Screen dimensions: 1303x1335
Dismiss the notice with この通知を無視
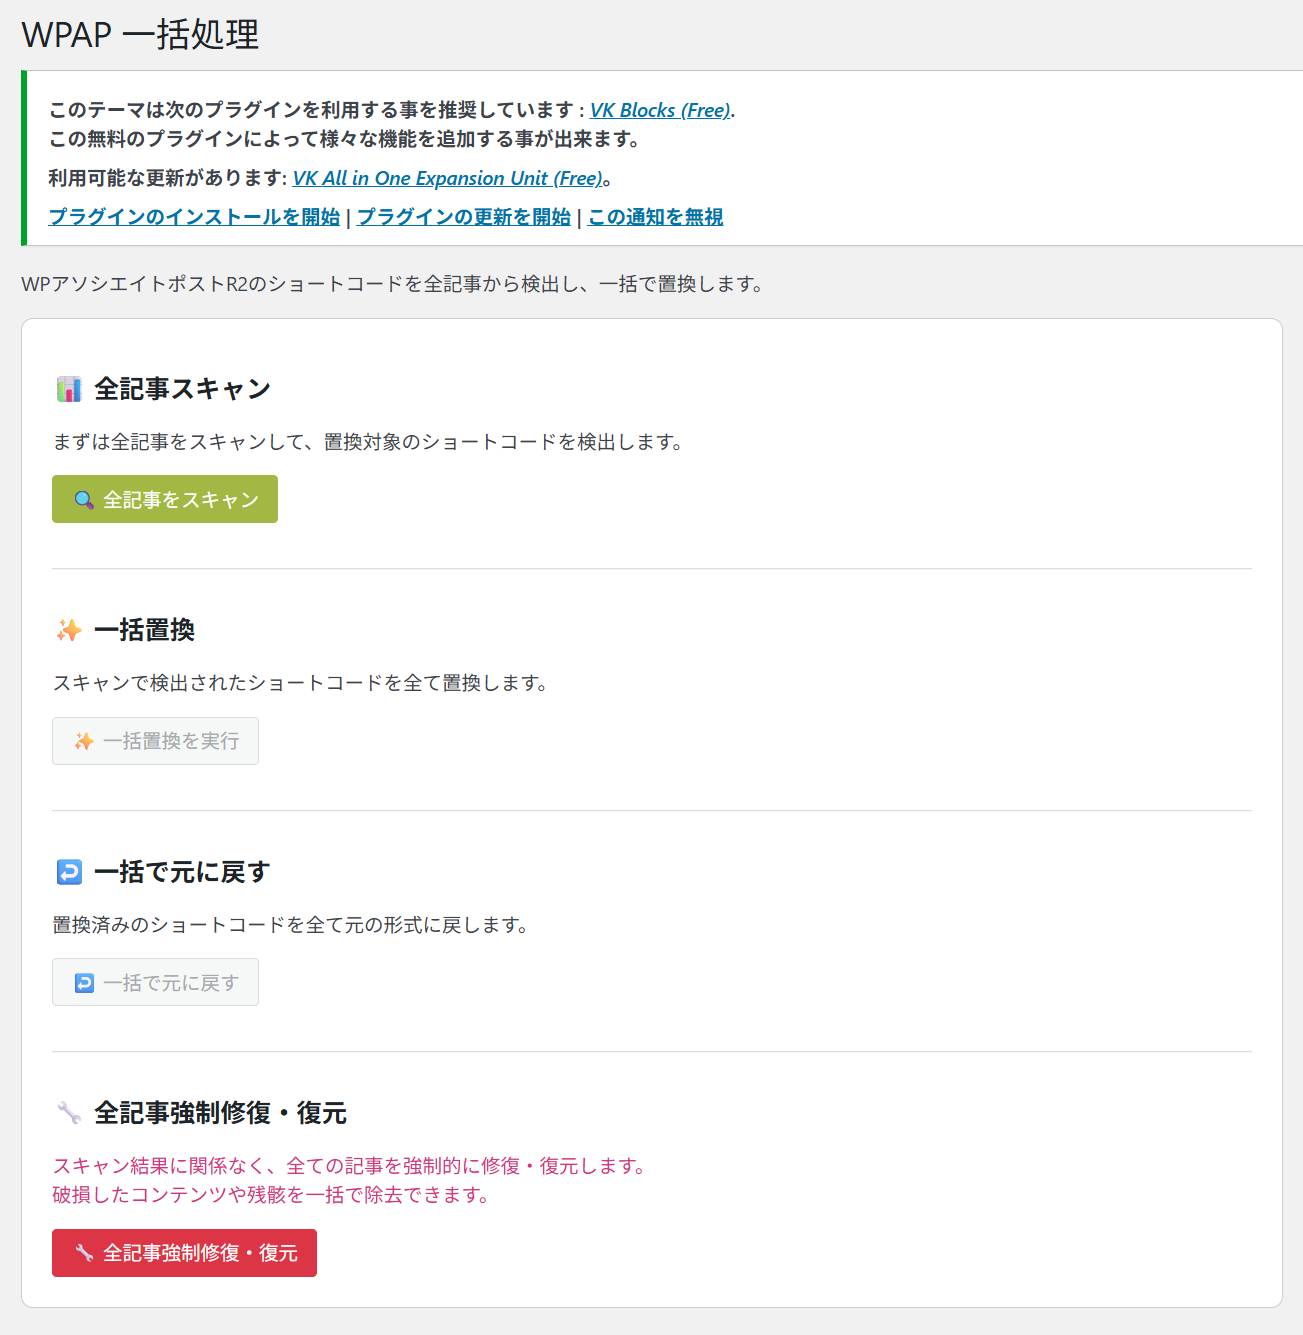pos(655,217)
